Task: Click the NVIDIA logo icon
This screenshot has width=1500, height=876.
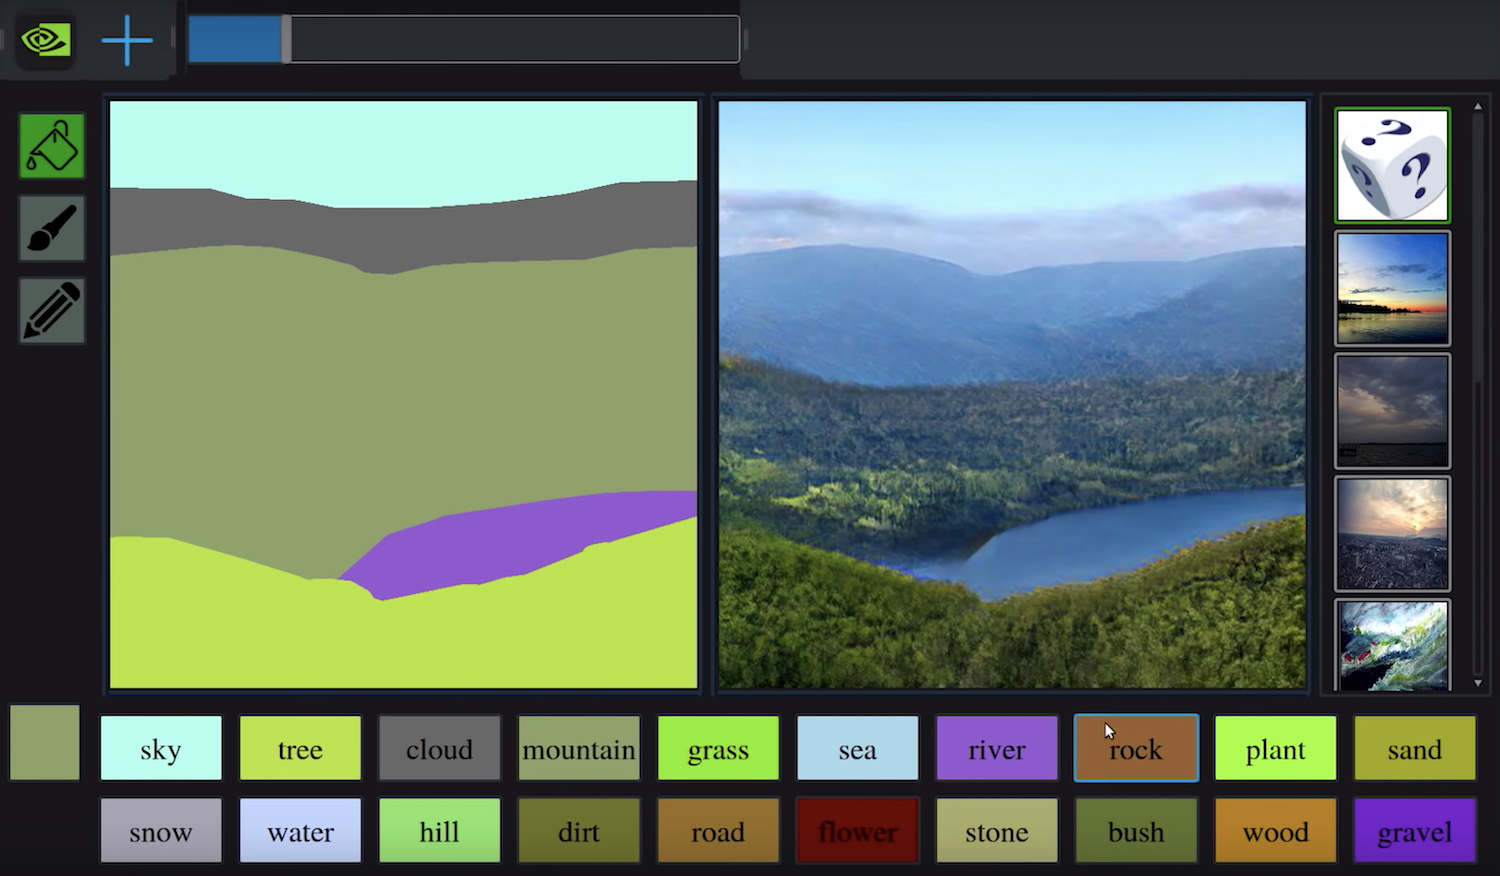Action: 45,39
